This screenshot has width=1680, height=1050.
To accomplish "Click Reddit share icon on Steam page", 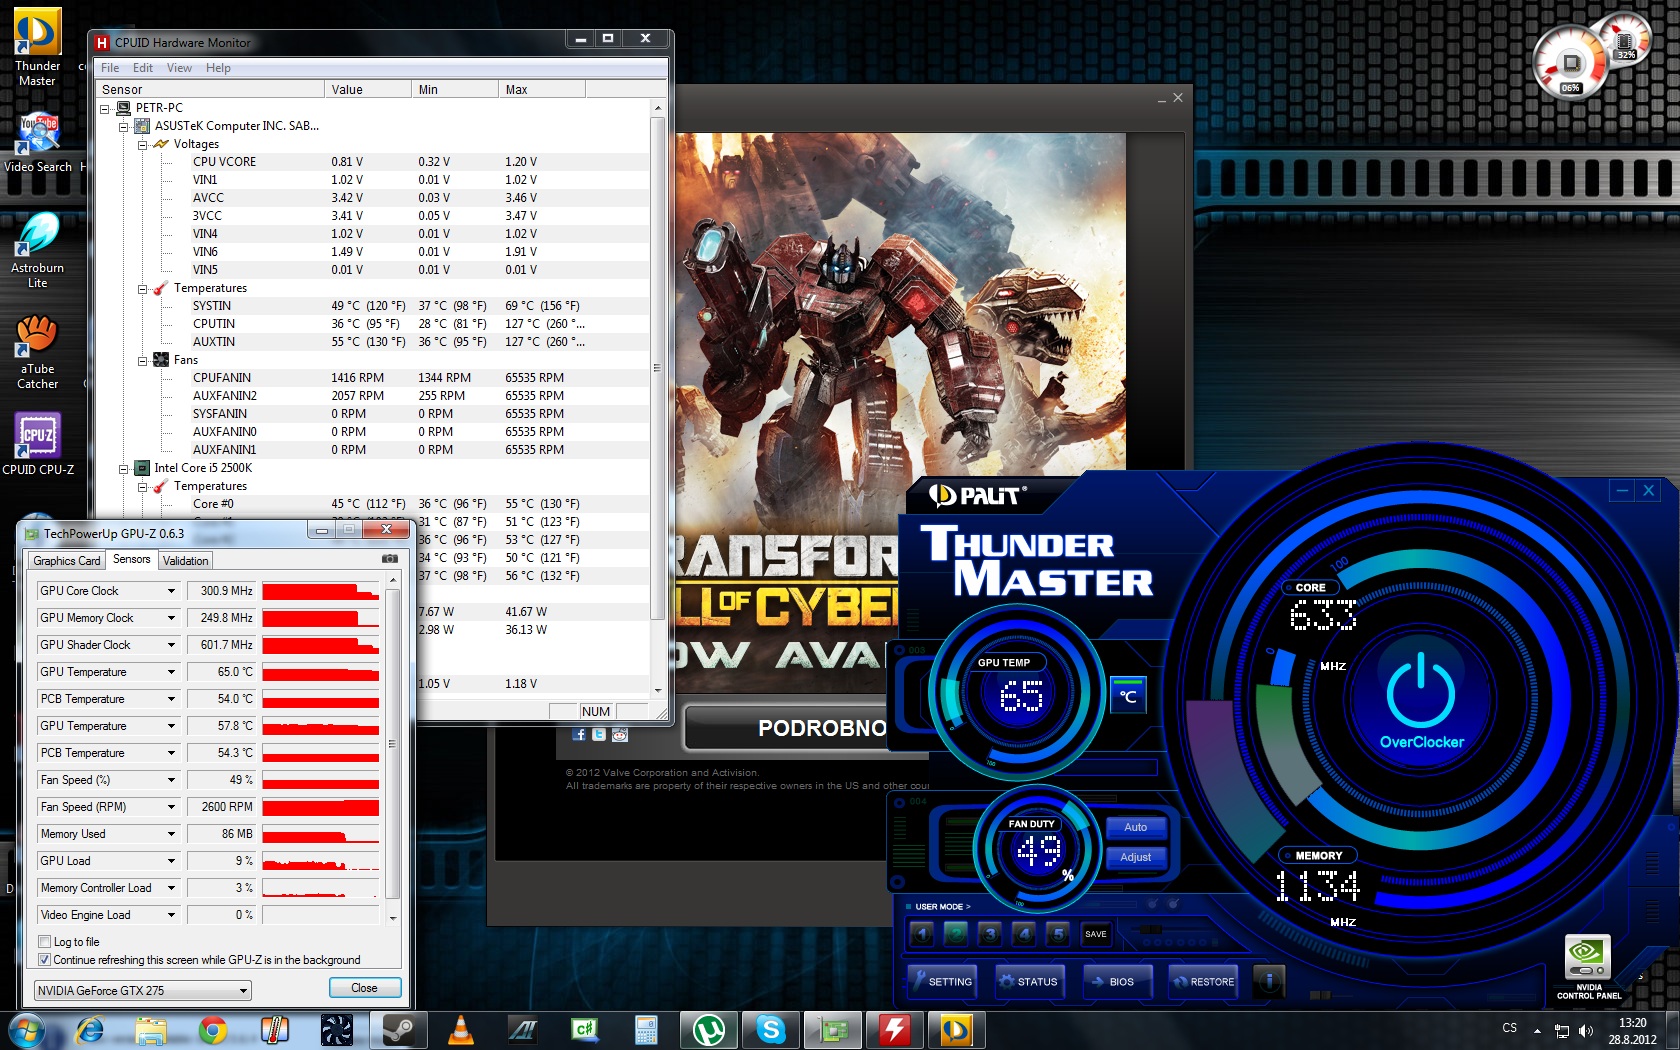I will coord(620,735).
